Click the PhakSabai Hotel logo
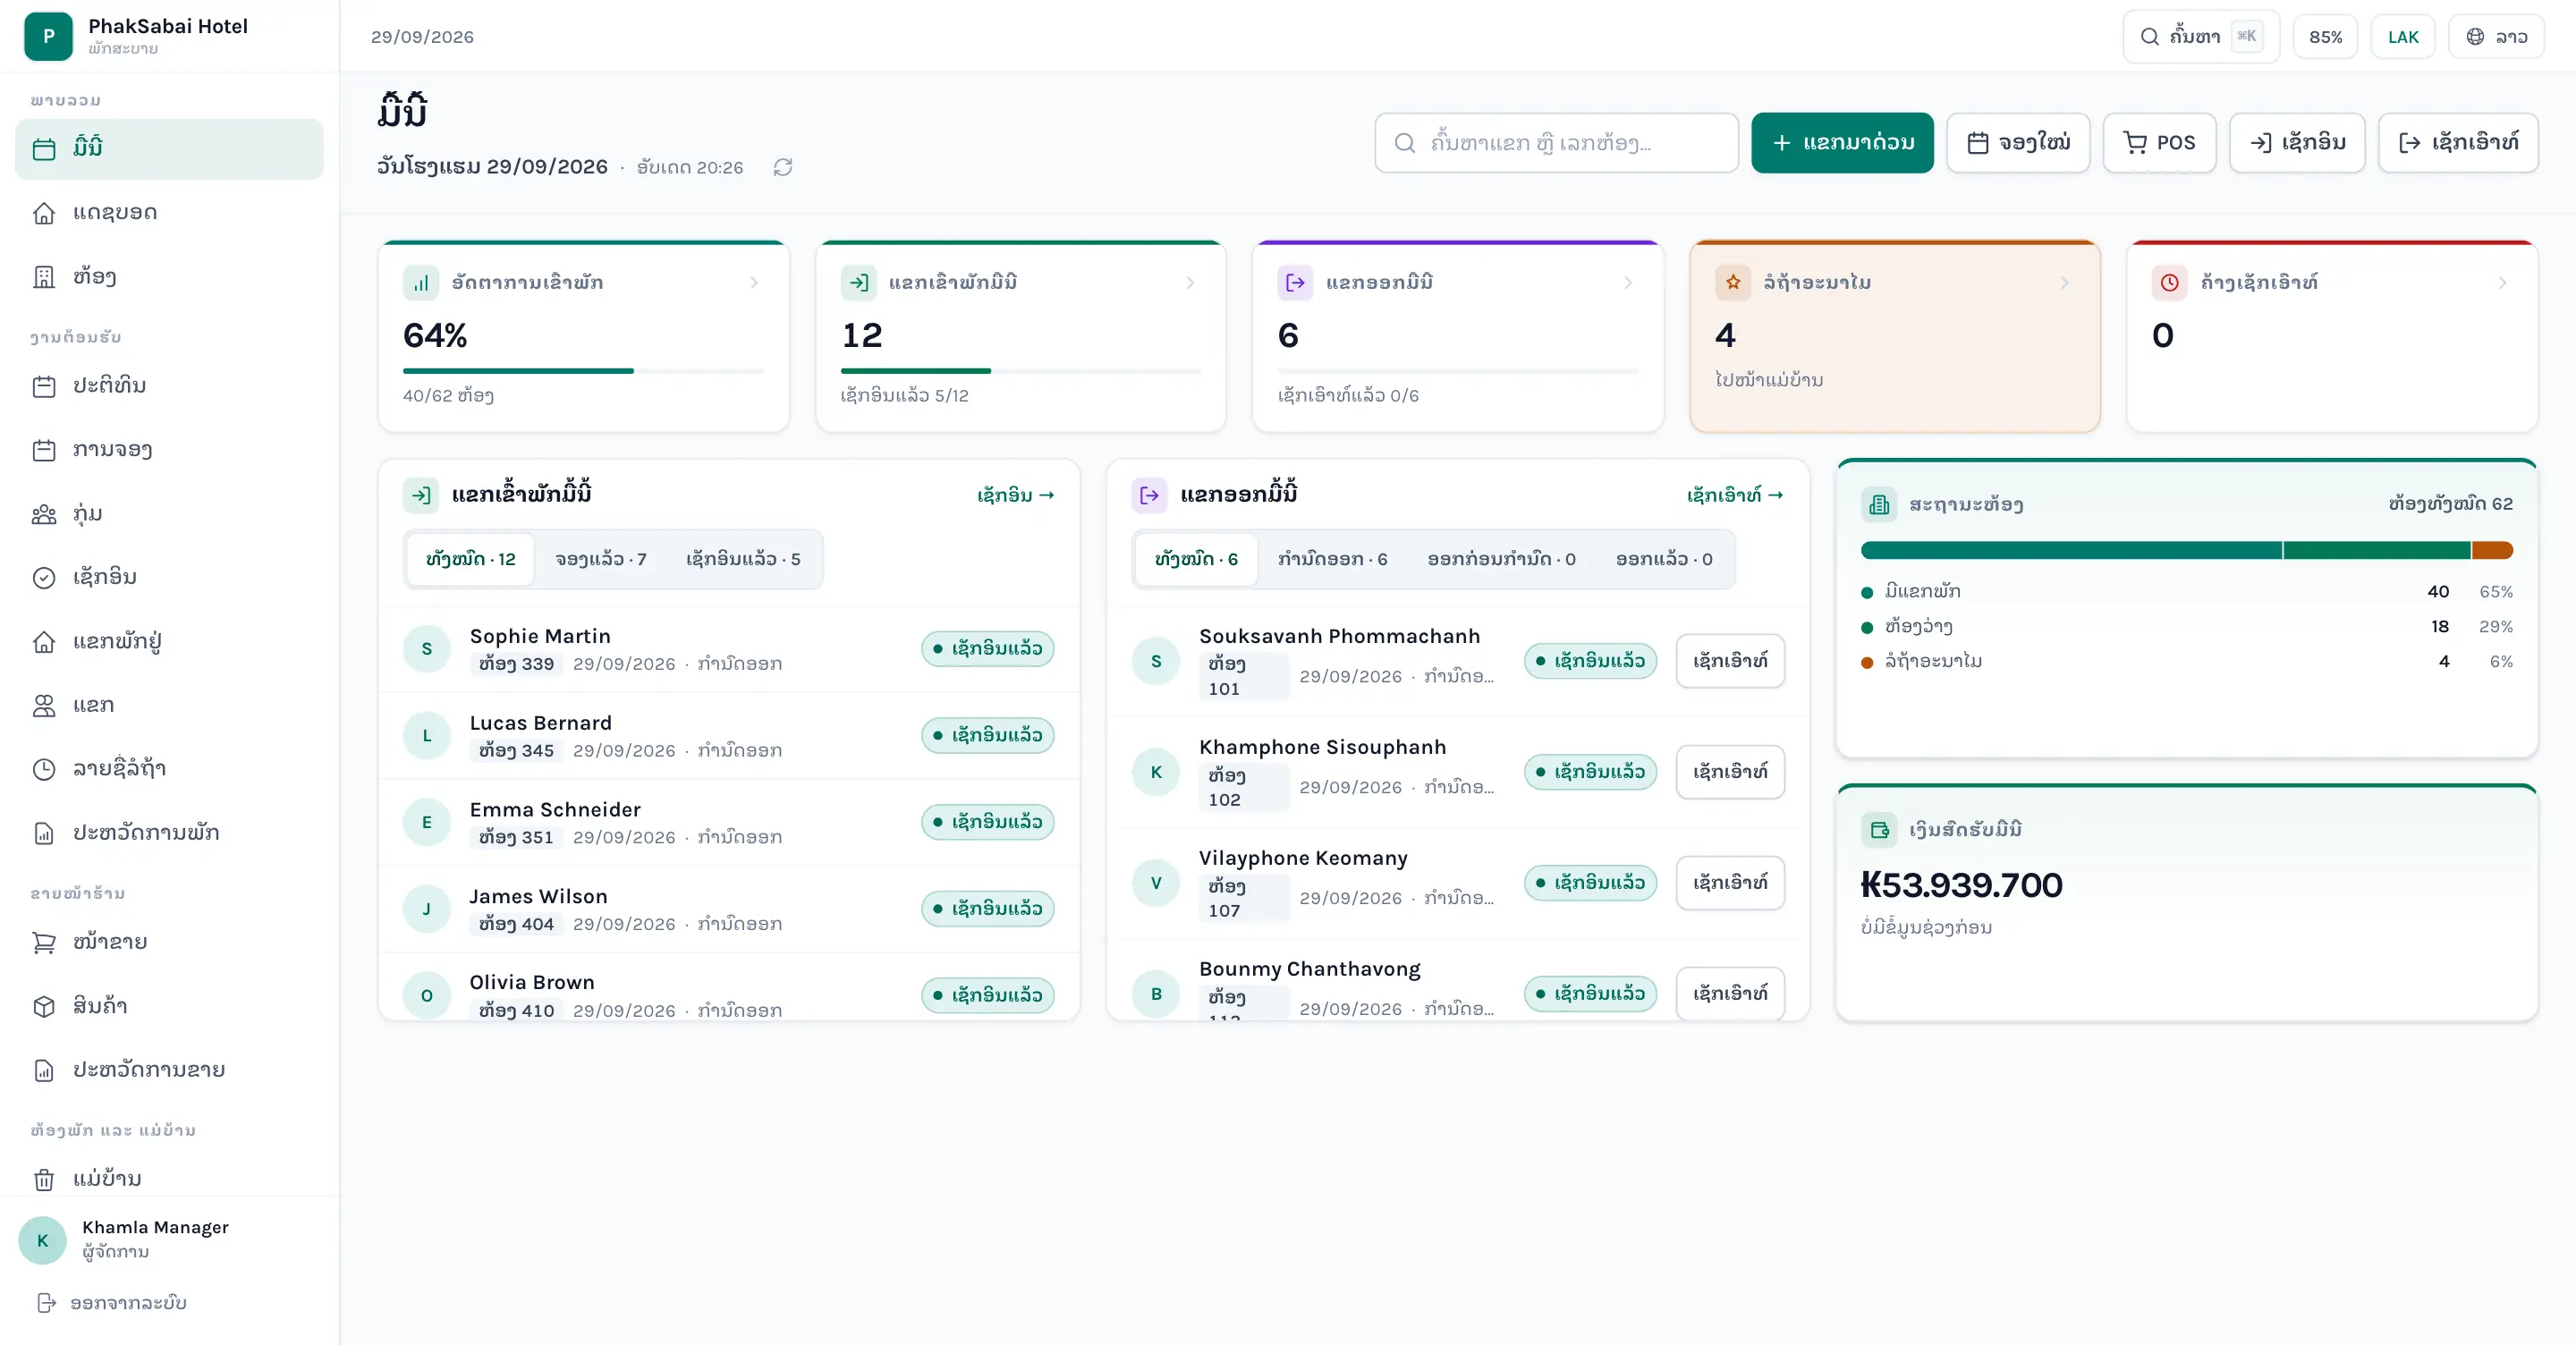2576x1345 pixels. tap(48, 36)
